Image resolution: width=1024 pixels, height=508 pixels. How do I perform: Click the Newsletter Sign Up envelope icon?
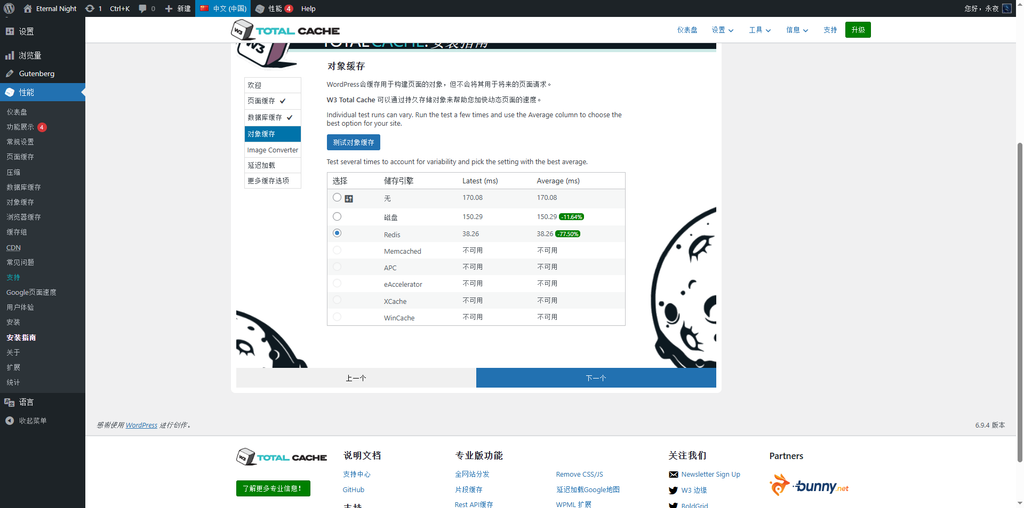click(x=673, y=475)
